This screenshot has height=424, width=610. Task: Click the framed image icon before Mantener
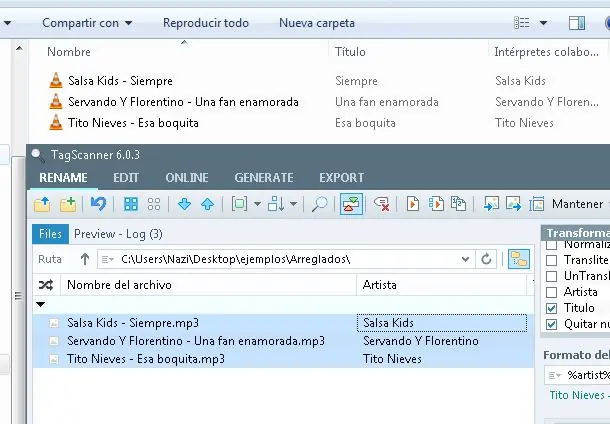(x=537, y=204)
